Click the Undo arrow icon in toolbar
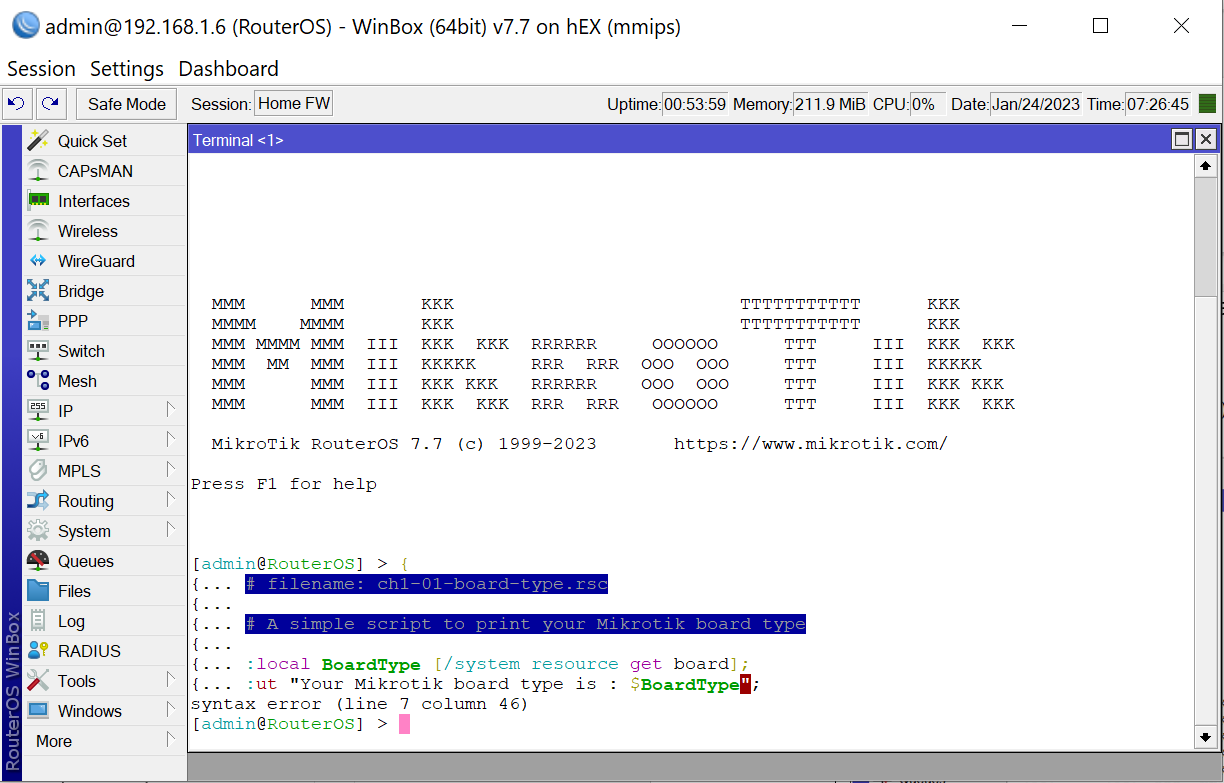 tap(17, 104)
